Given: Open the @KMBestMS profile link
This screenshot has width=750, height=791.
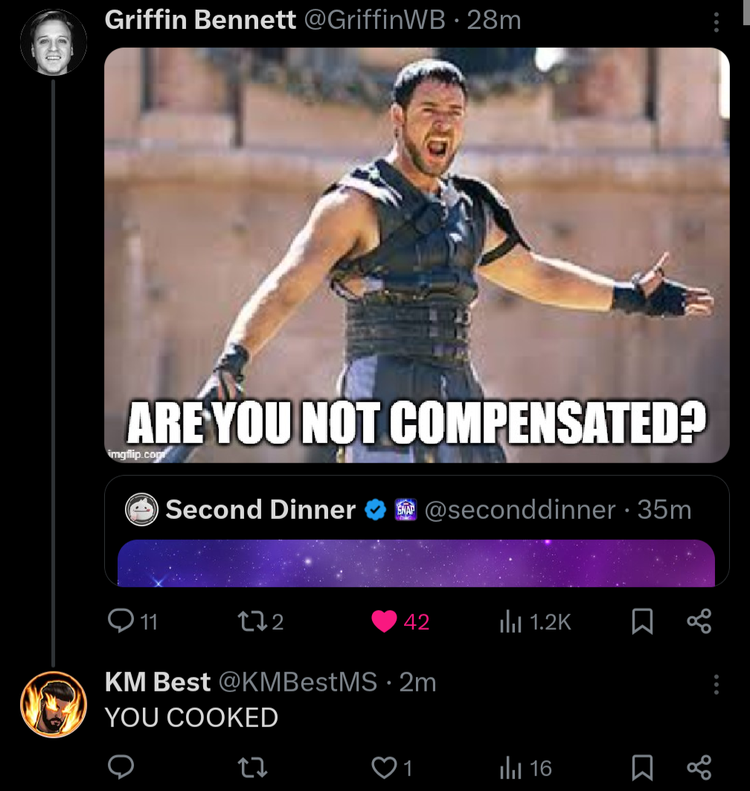Looking at the screenshot, I should 298,682.
